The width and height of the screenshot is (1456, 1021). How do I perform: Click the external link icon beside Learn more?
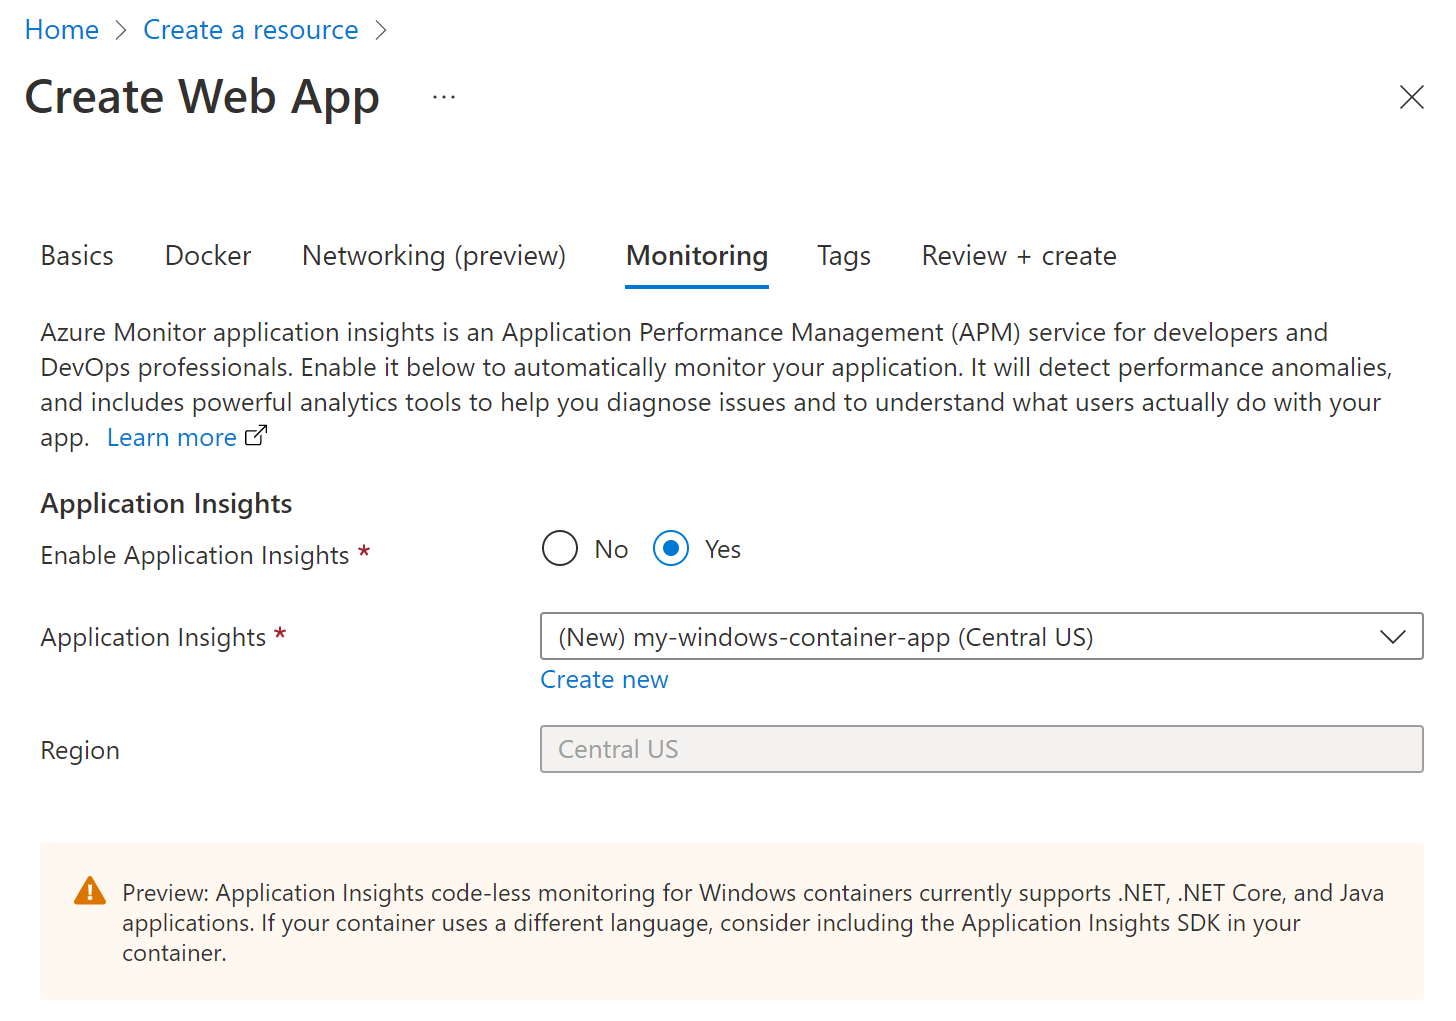tap(255, 434)
